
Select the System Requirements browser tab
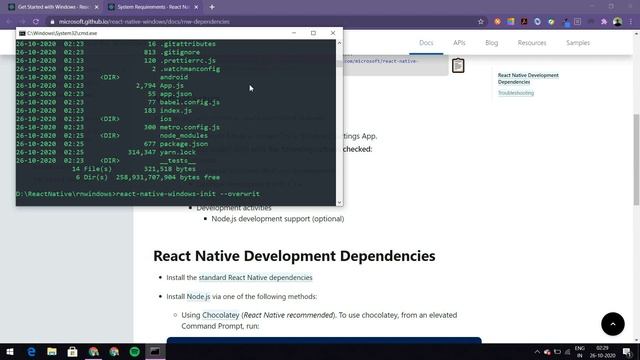coord(153,7)
